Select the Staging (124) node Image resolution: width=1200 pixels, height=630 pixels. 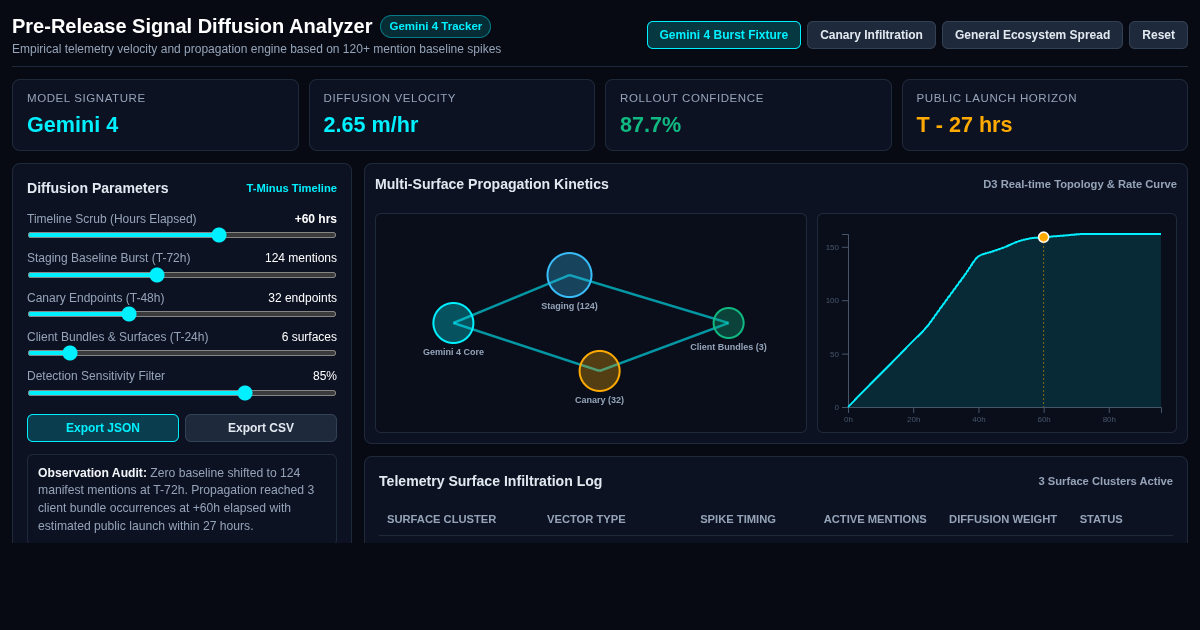pyautogui.click(x=569, y=275)
